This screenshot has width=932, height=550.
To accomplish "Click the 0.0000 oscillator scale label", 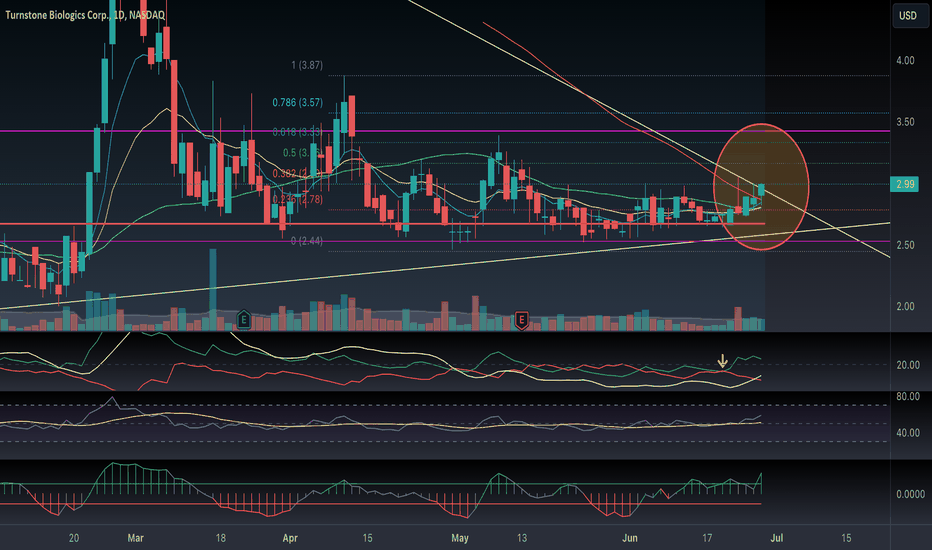I will (x=910, y=494).
